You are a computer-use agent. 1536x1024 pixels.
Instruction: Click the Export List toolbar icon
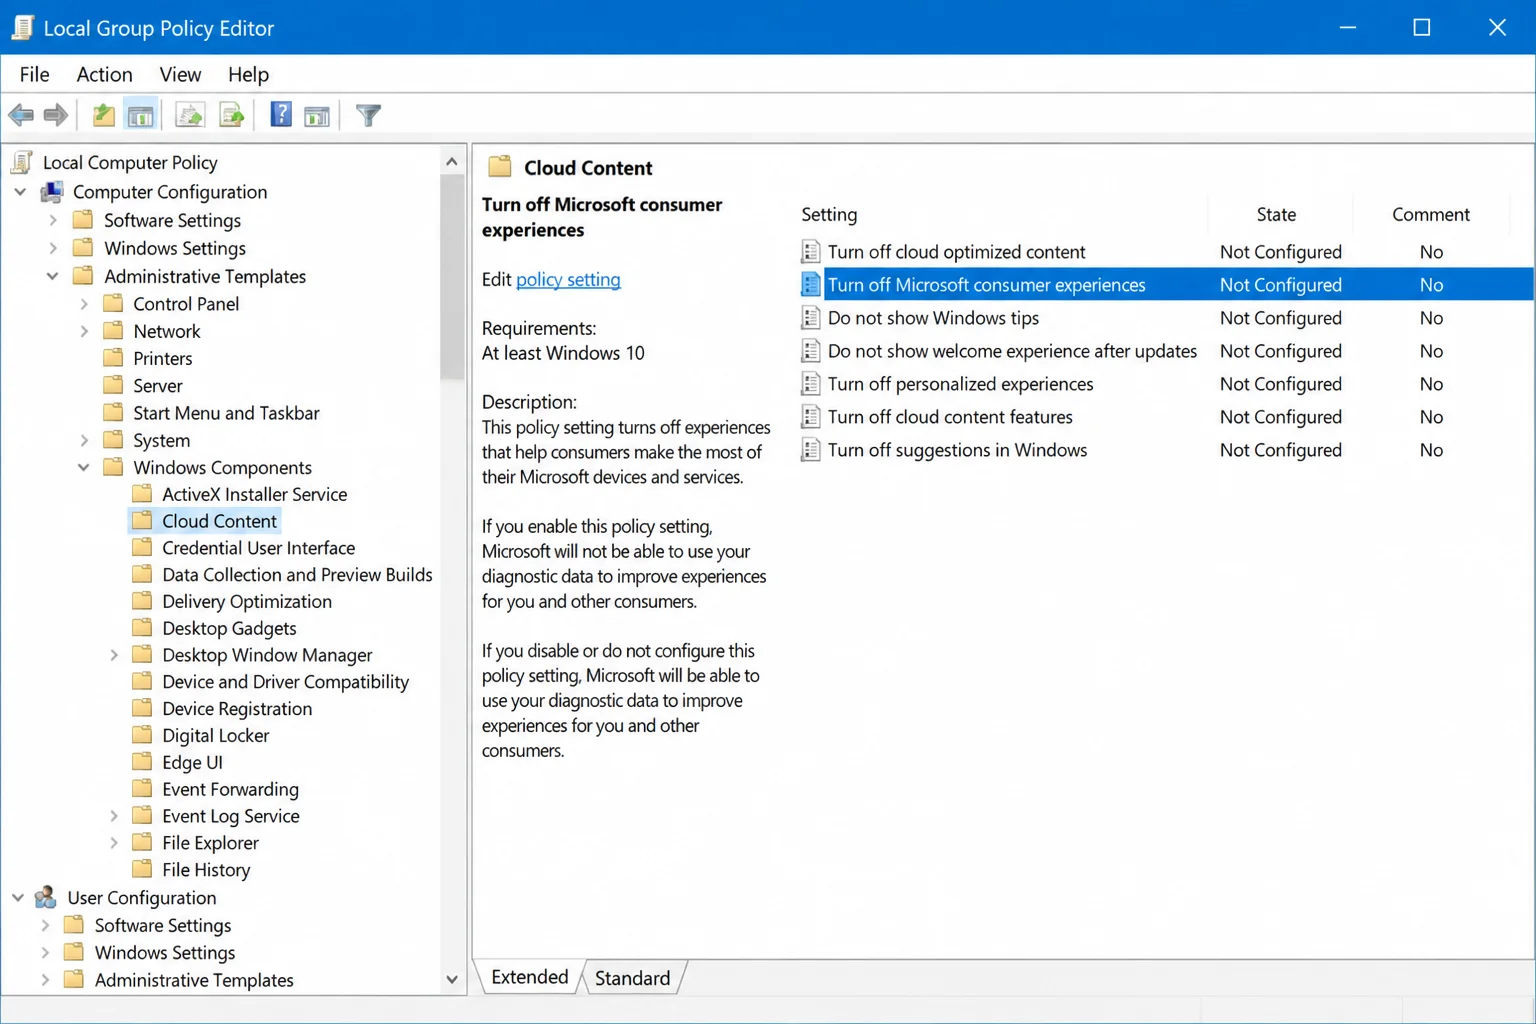click(x=232, y=115)
